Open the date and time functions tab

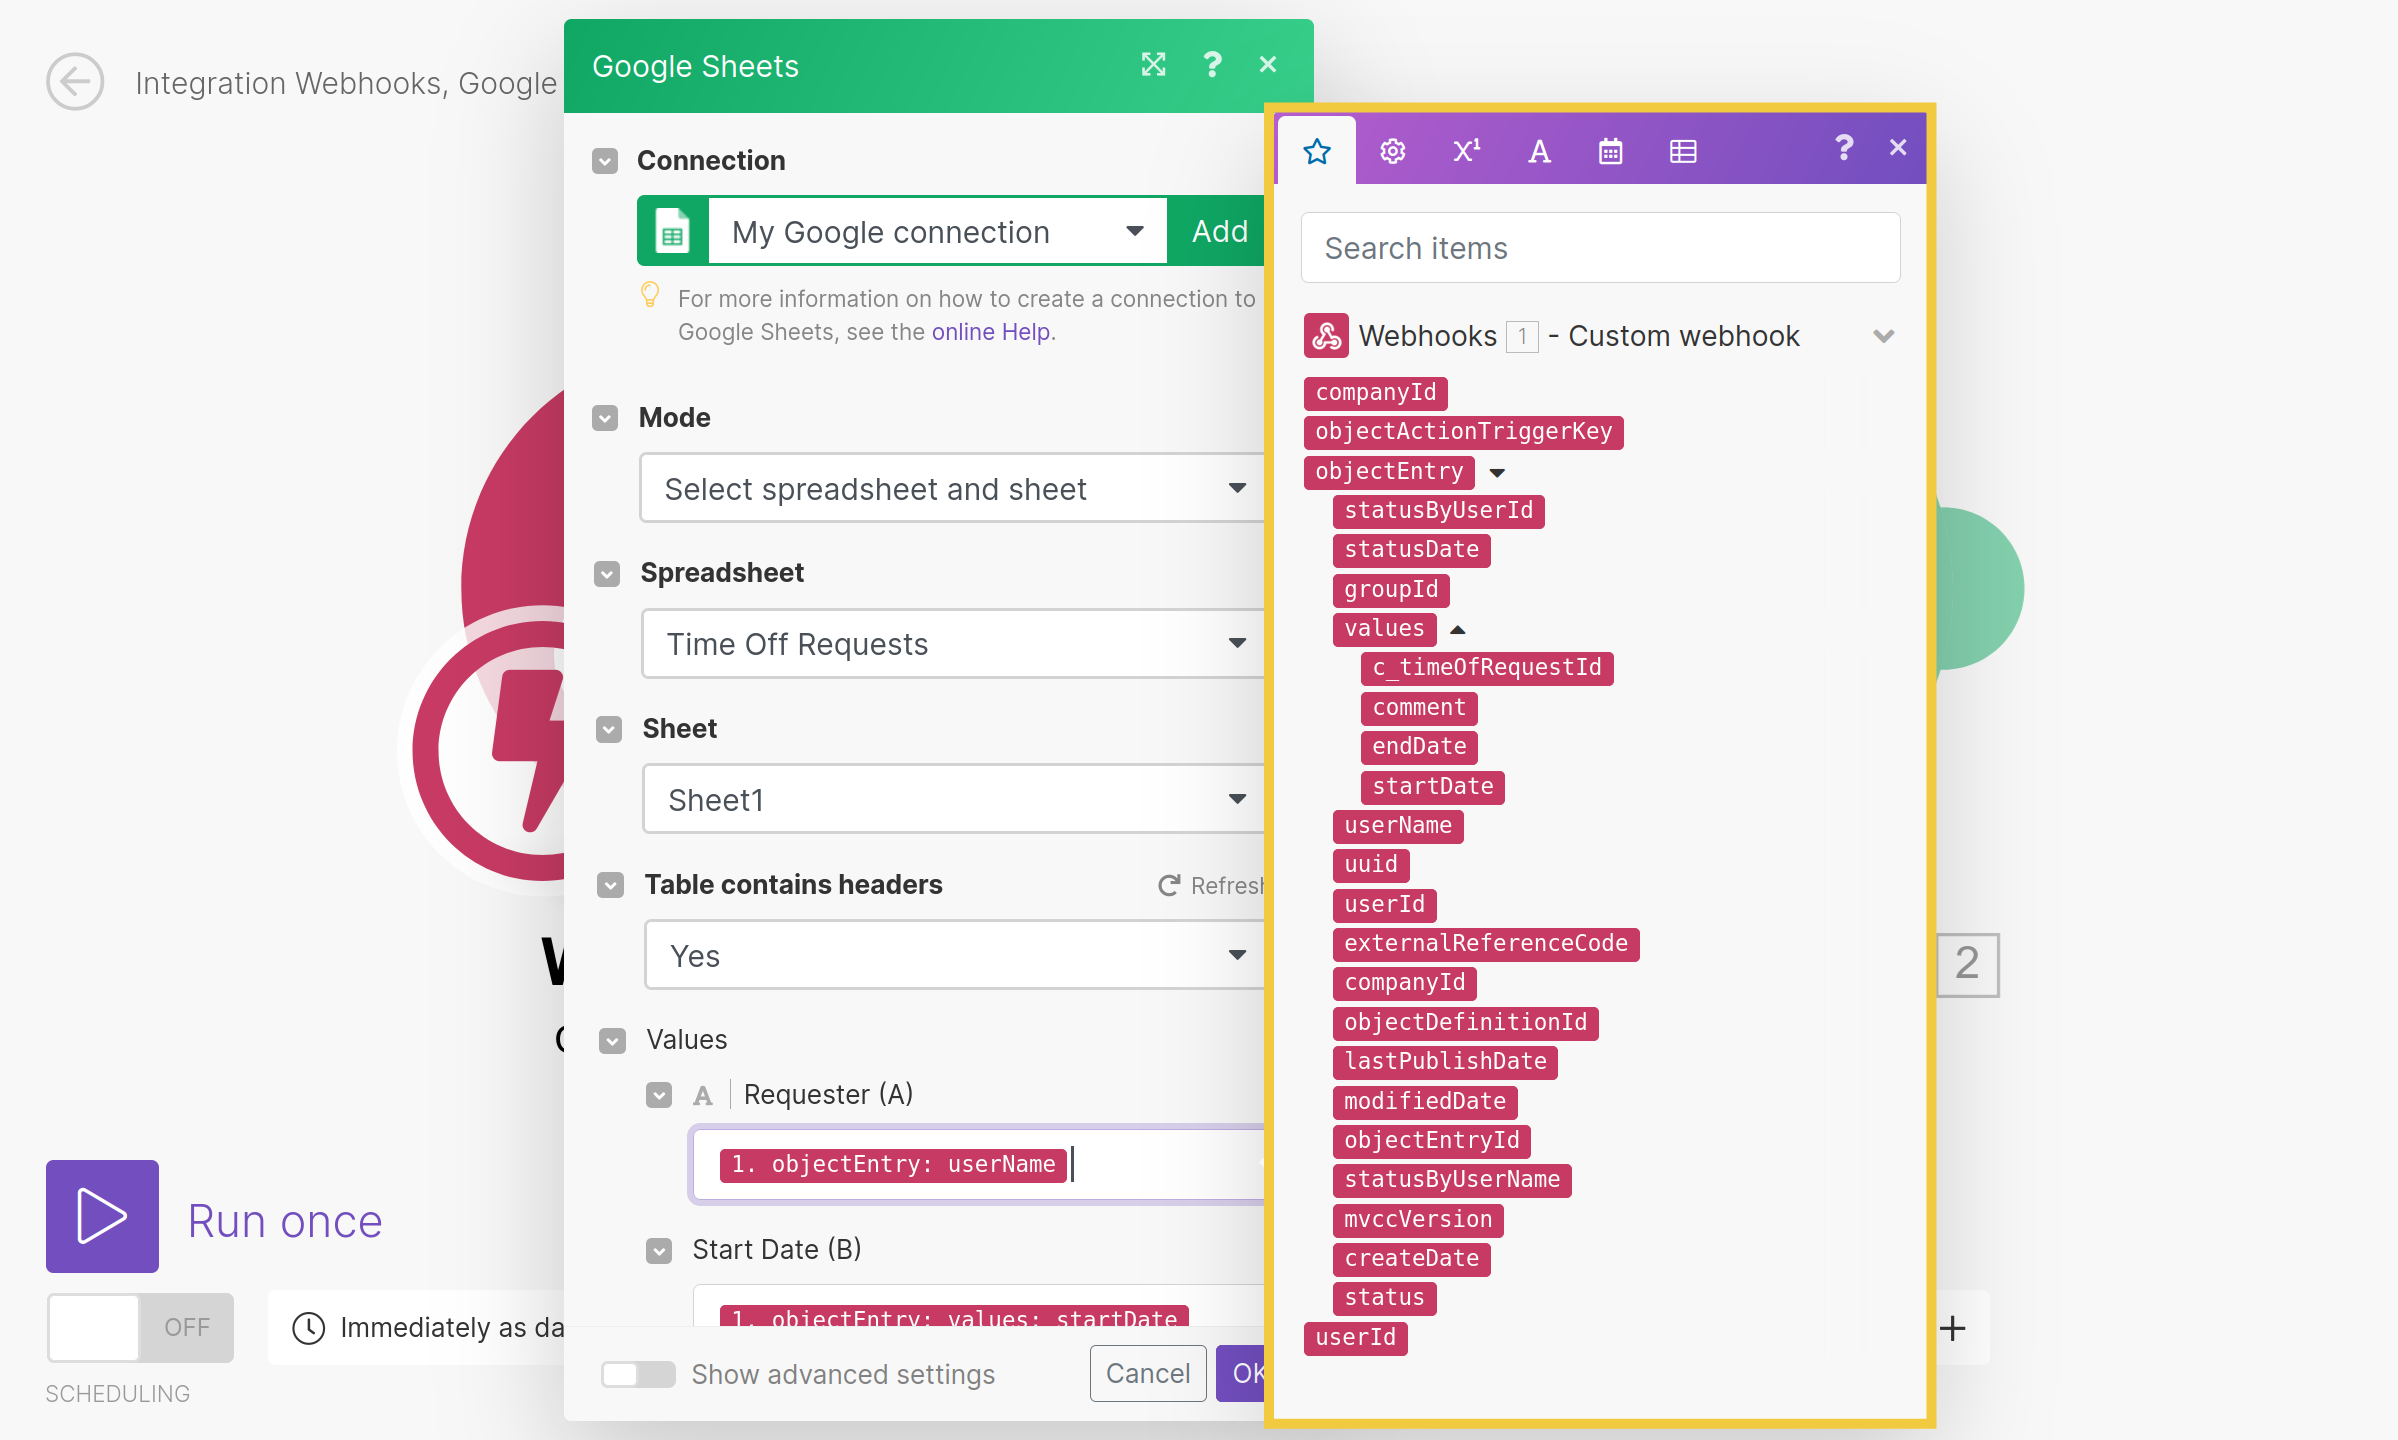(1610, 152)
